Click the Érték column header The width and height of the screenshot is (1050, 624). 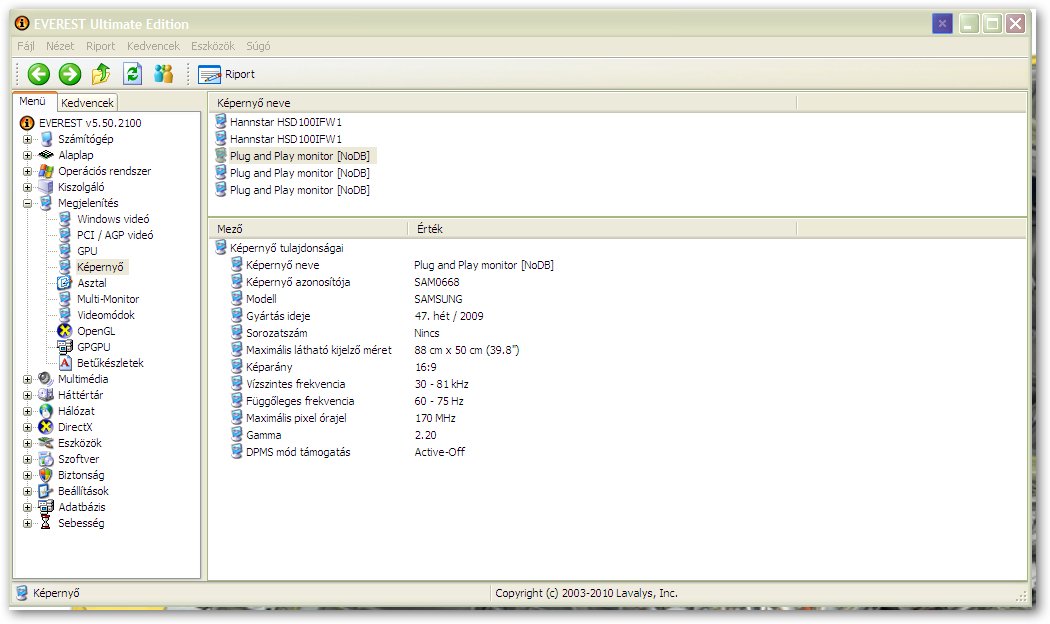point(602,229)
